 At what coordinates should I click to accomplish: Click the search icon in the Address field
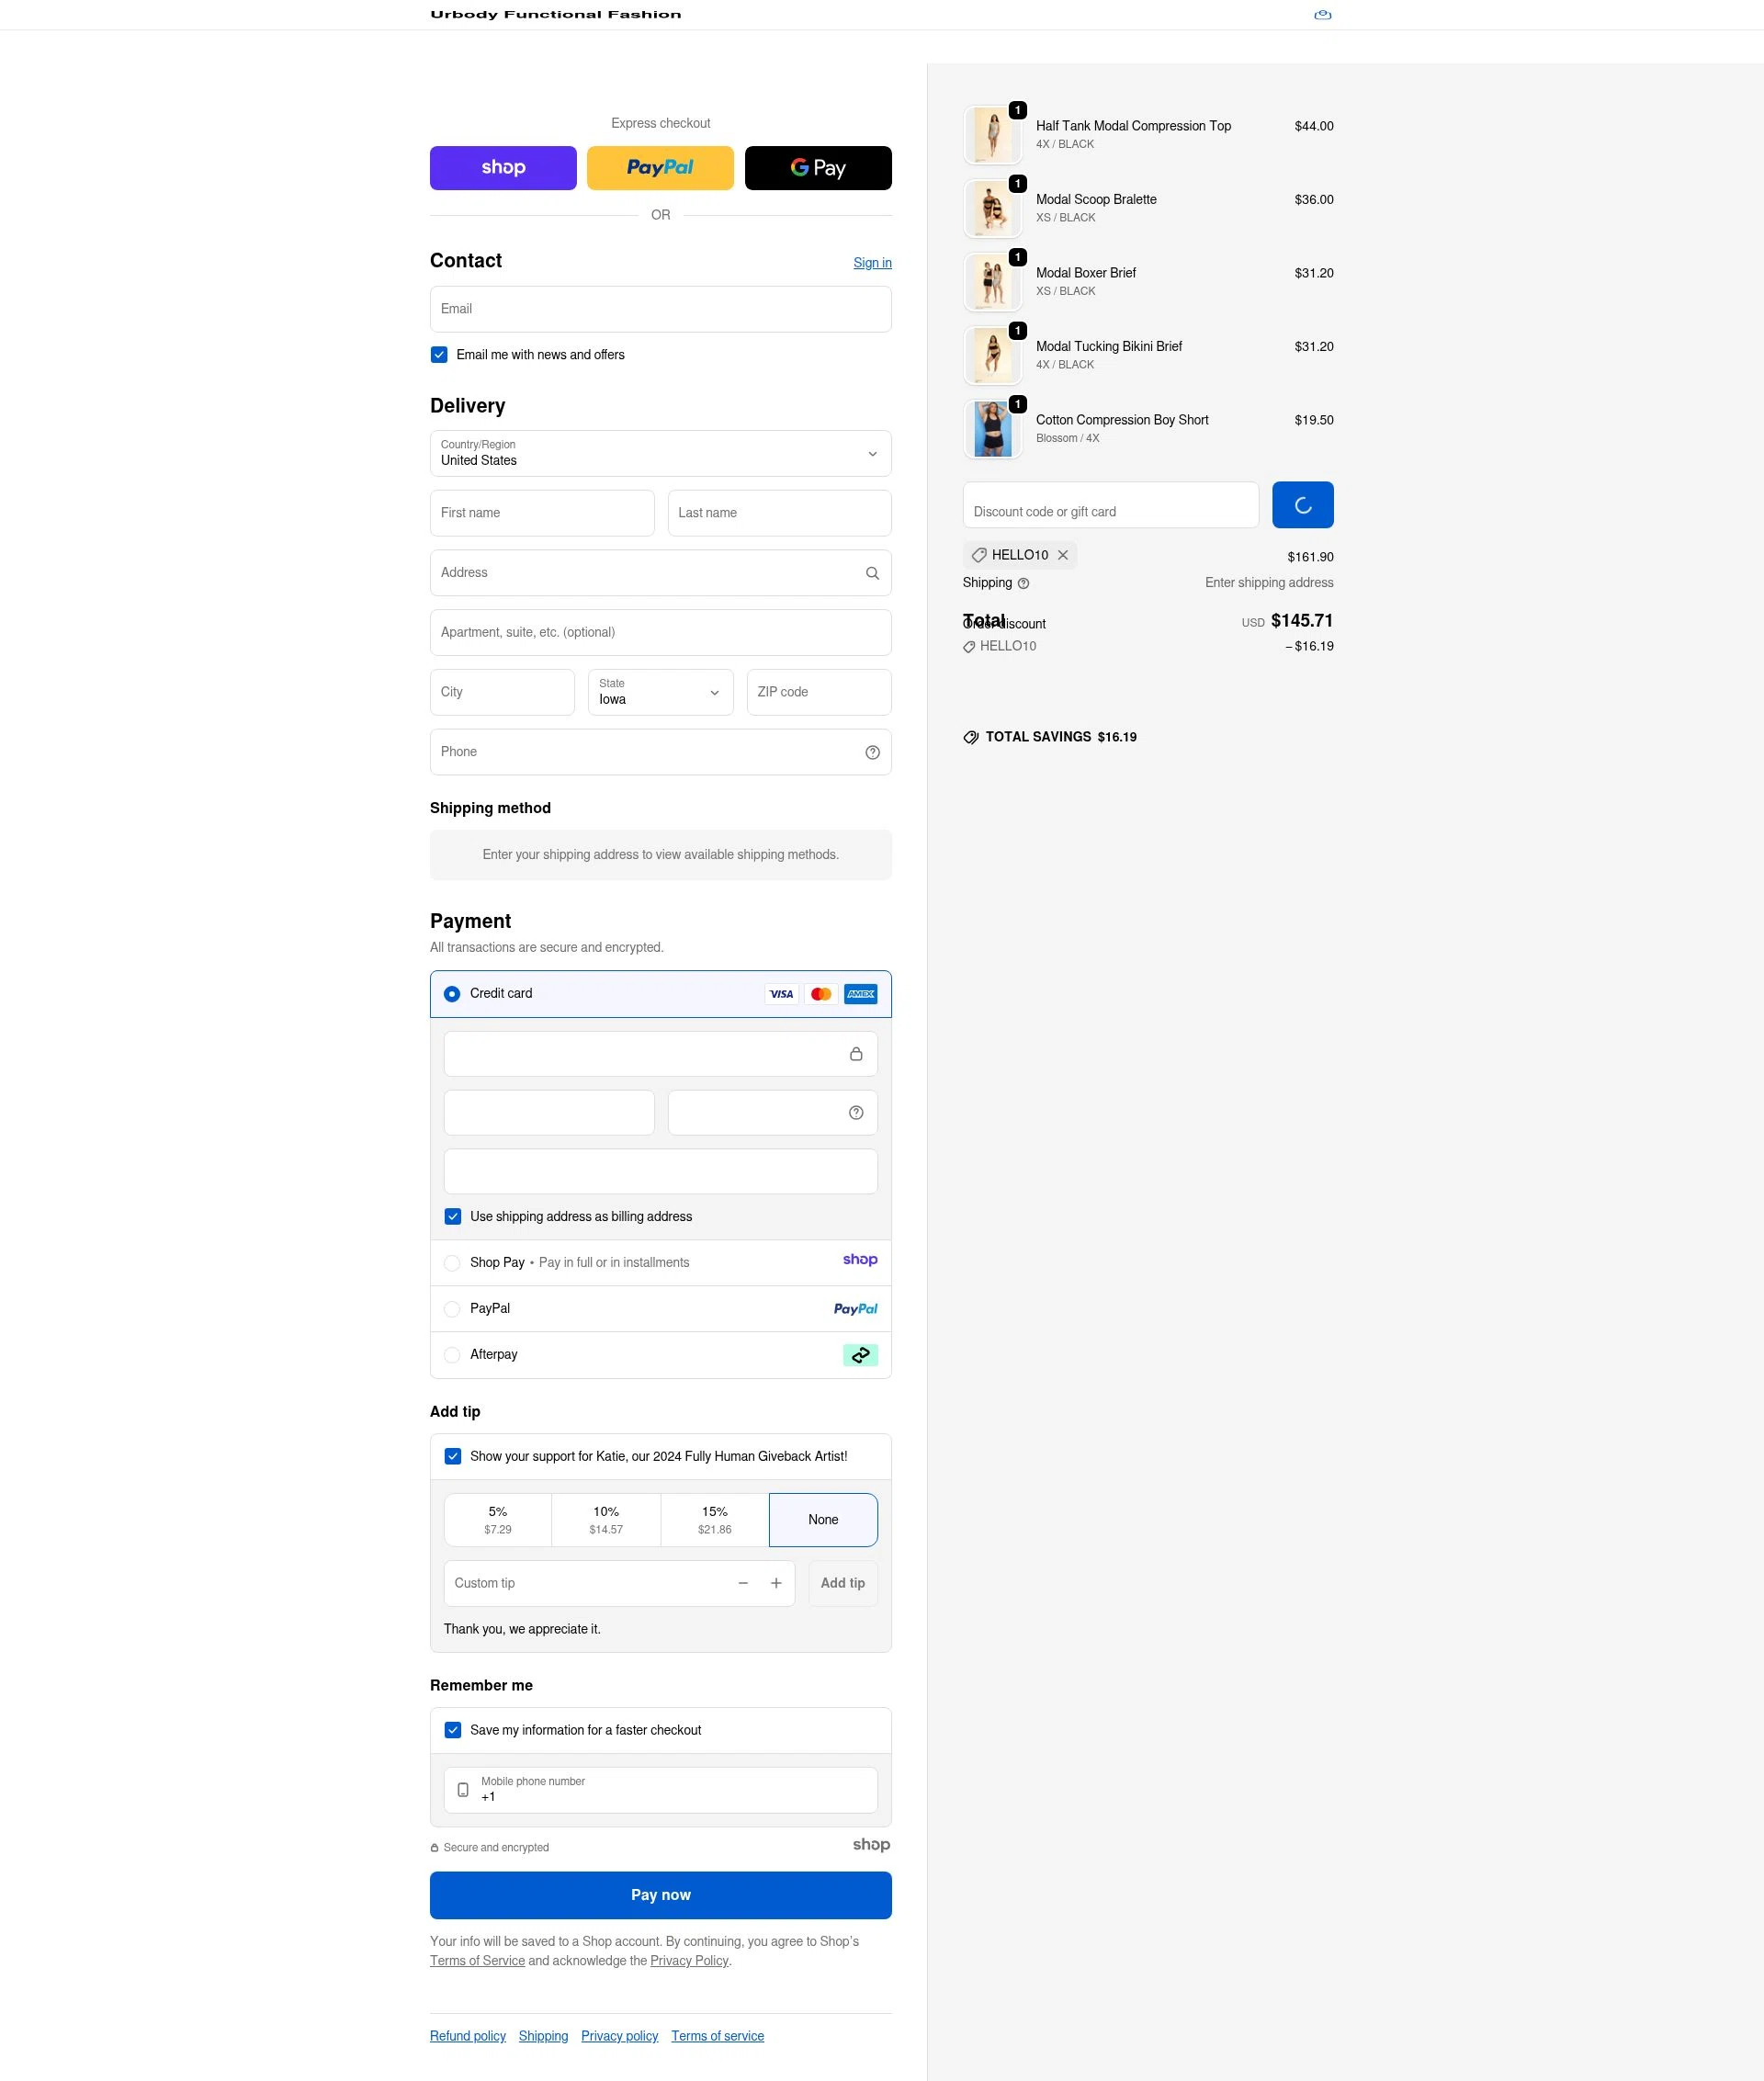[871, 572]
